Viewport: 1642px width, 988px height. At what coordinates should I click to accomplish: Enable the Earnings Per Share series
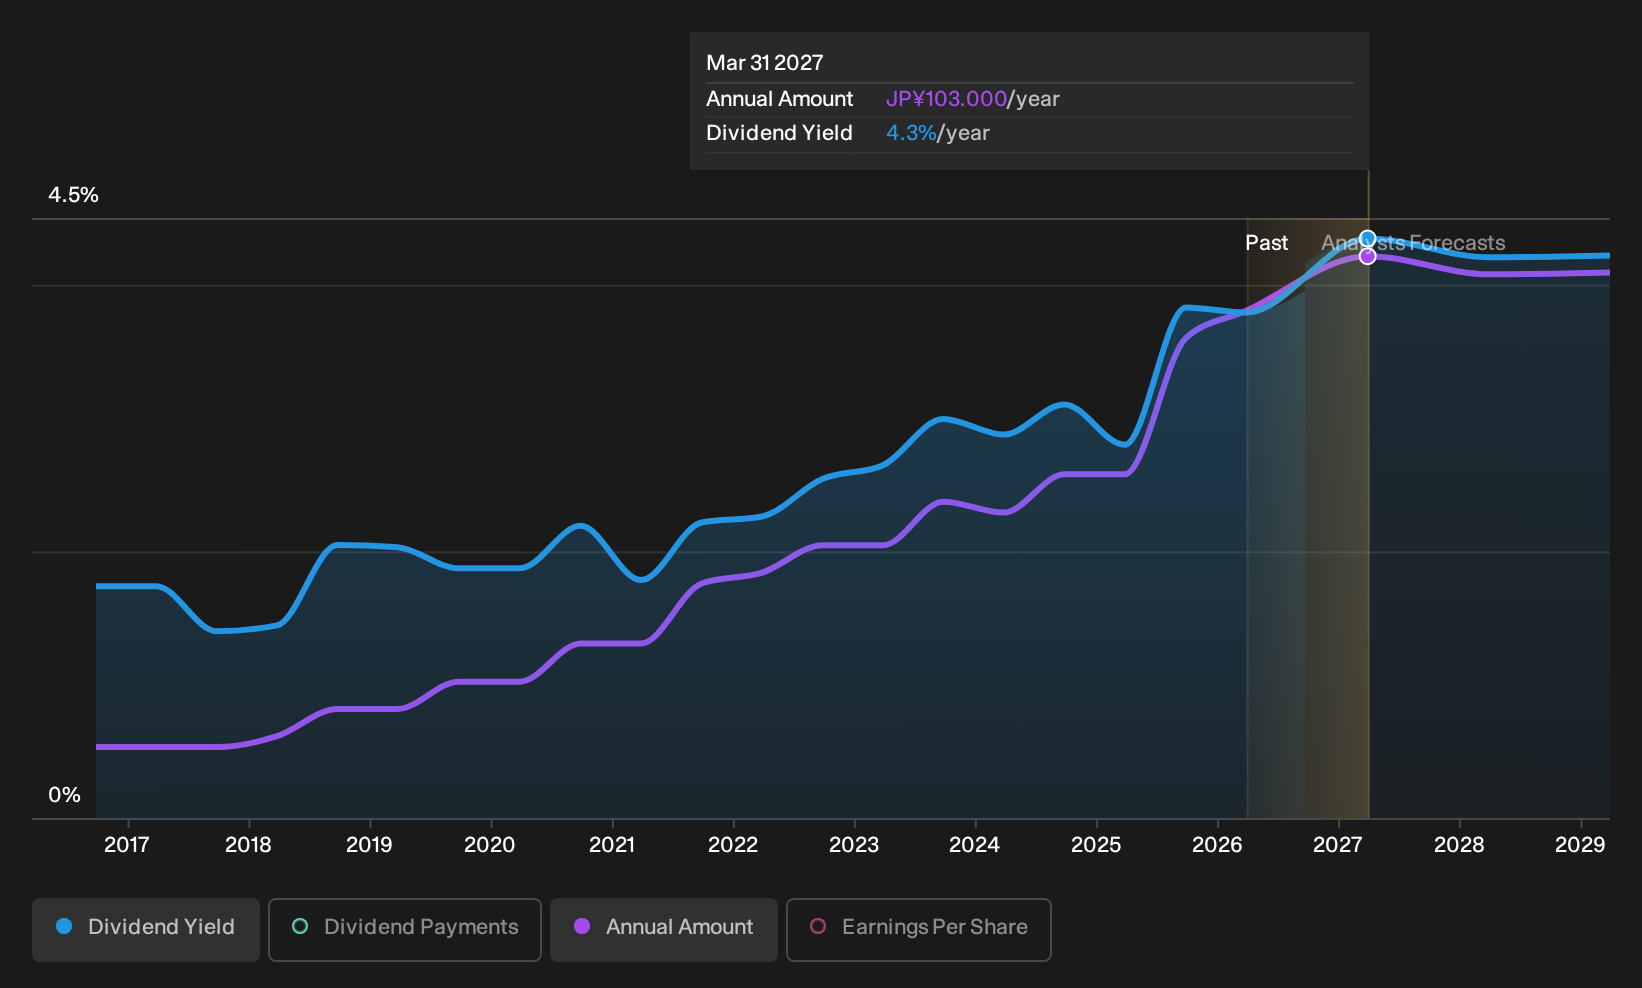pos(919,929)
